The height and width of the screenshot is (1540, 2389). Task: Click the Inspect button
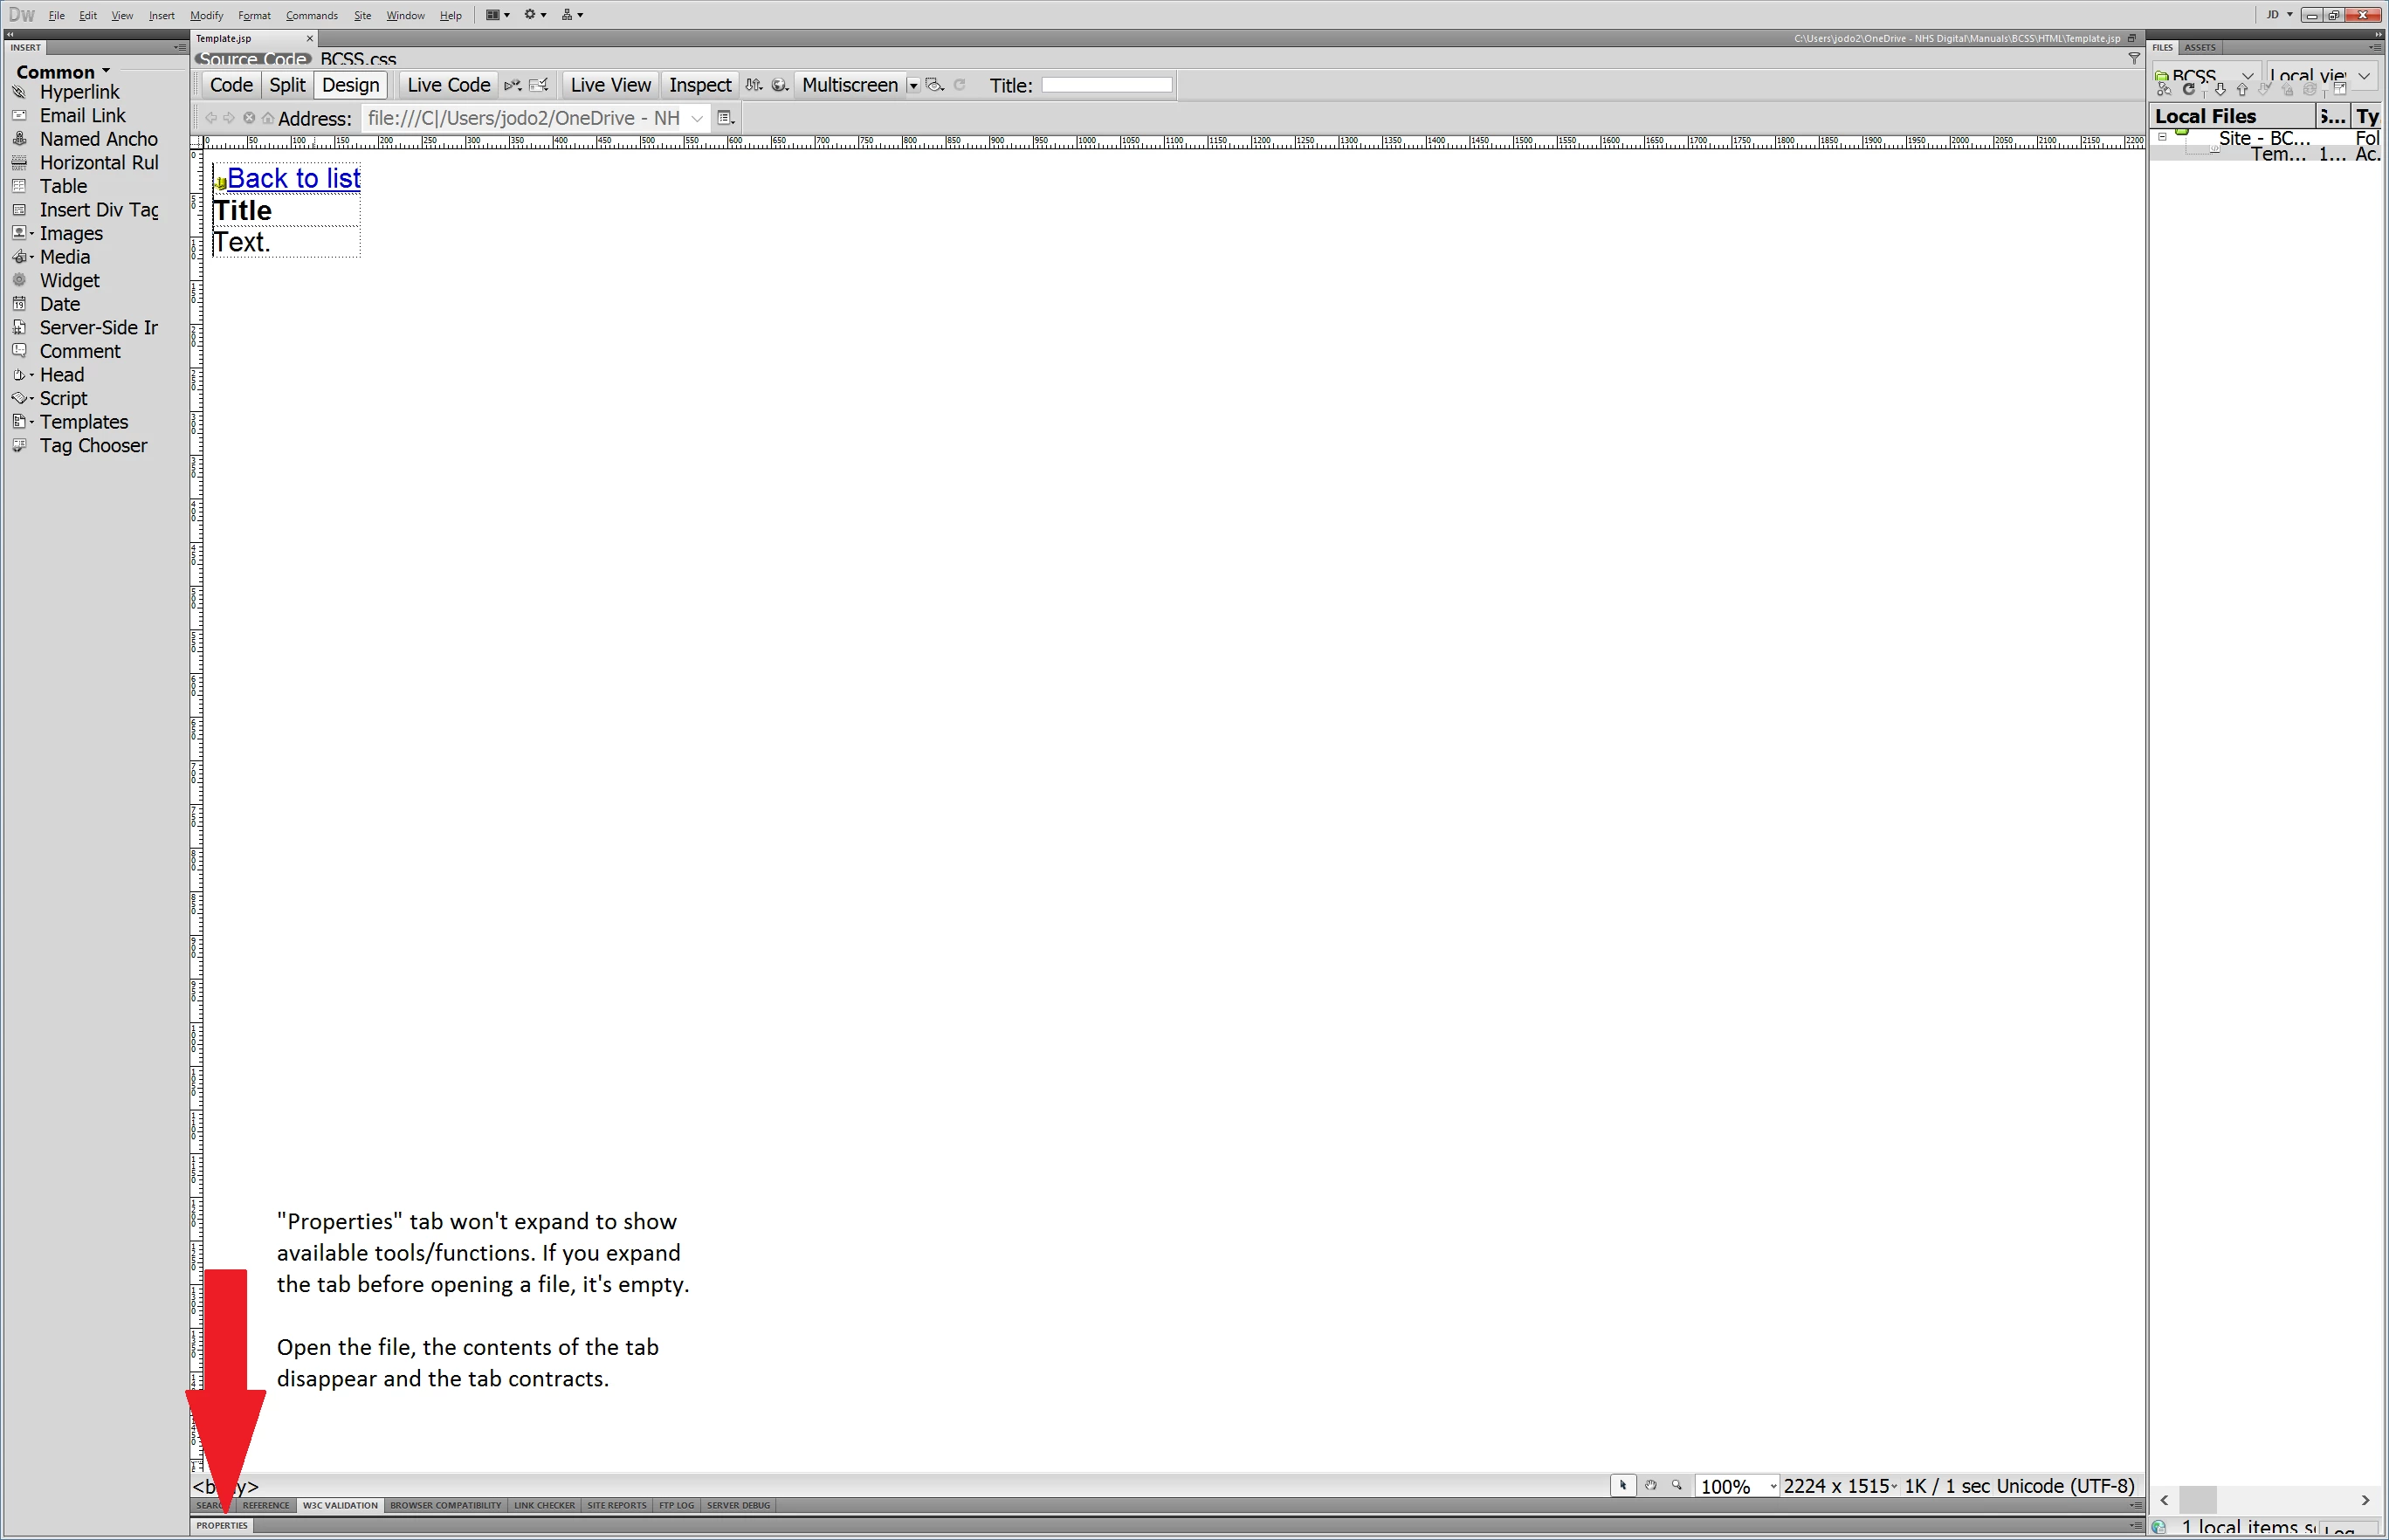700,85
